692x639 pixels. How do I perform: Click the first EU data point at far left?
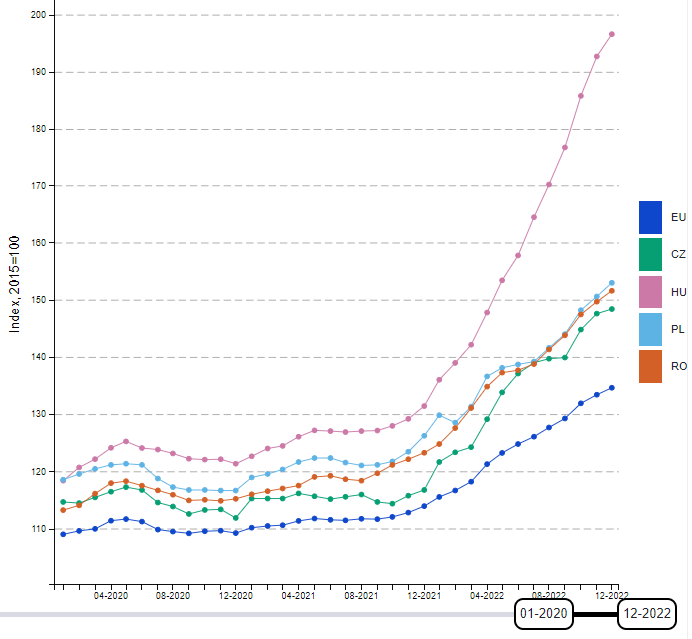[63, 534]
